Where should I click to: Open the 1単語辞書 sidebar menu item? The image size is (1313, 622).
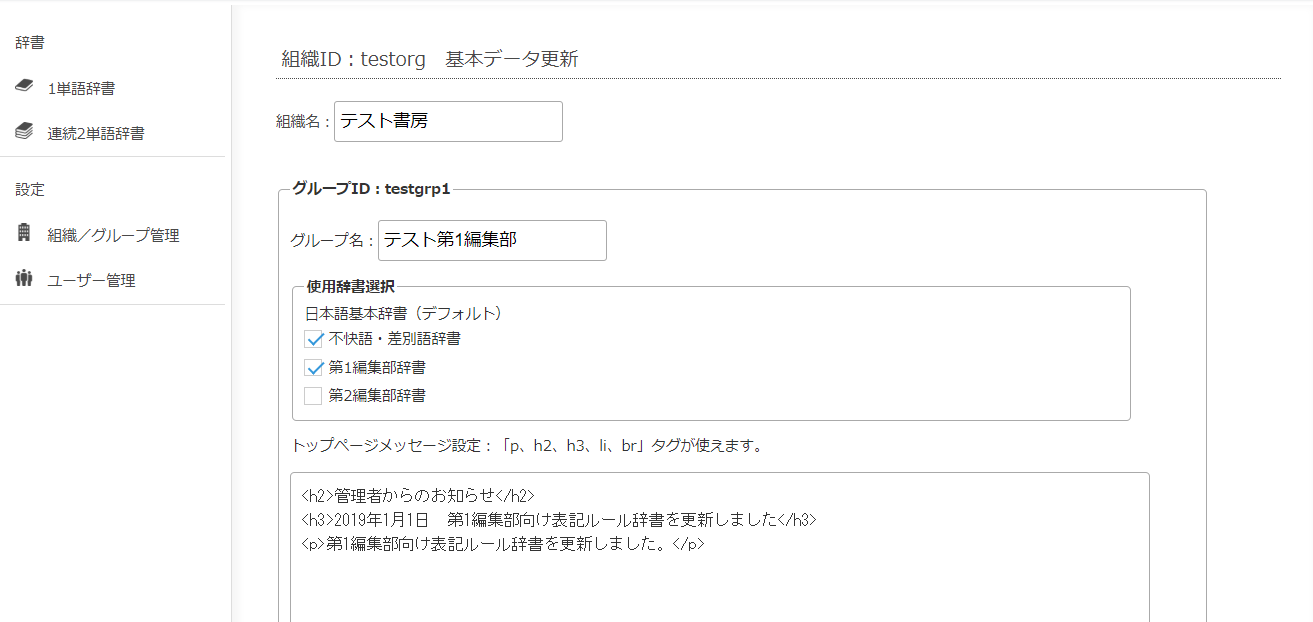point(81,89)
